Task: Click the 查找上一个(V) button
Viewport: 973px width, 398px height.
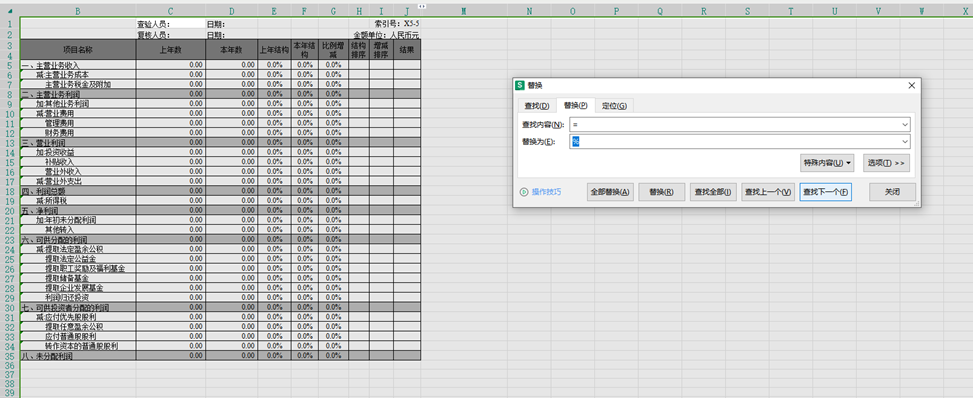Action: pyautogui.click(x=768, y=192)
